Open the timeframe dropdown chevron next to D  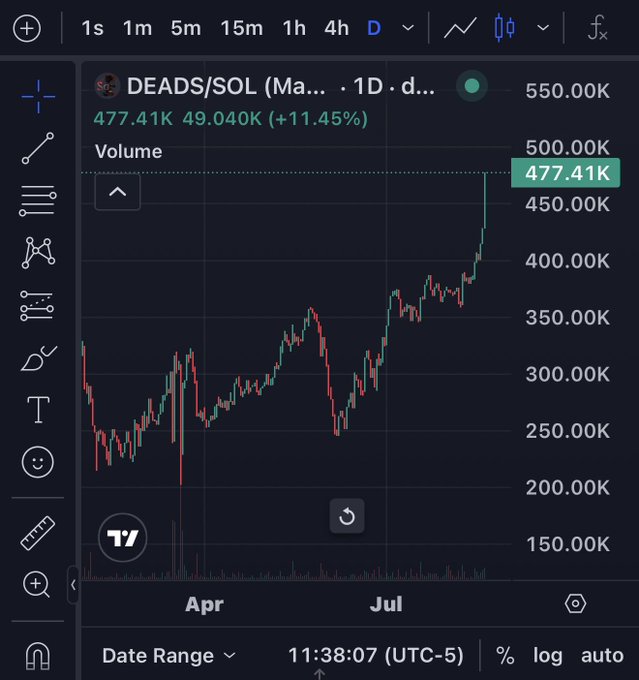coord(408,28)
